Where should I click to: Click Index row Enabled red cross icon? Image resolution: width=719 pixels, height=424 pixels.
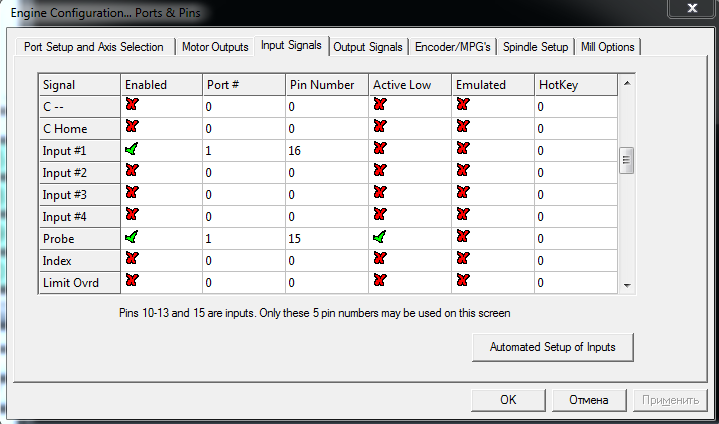click(131, 260)
